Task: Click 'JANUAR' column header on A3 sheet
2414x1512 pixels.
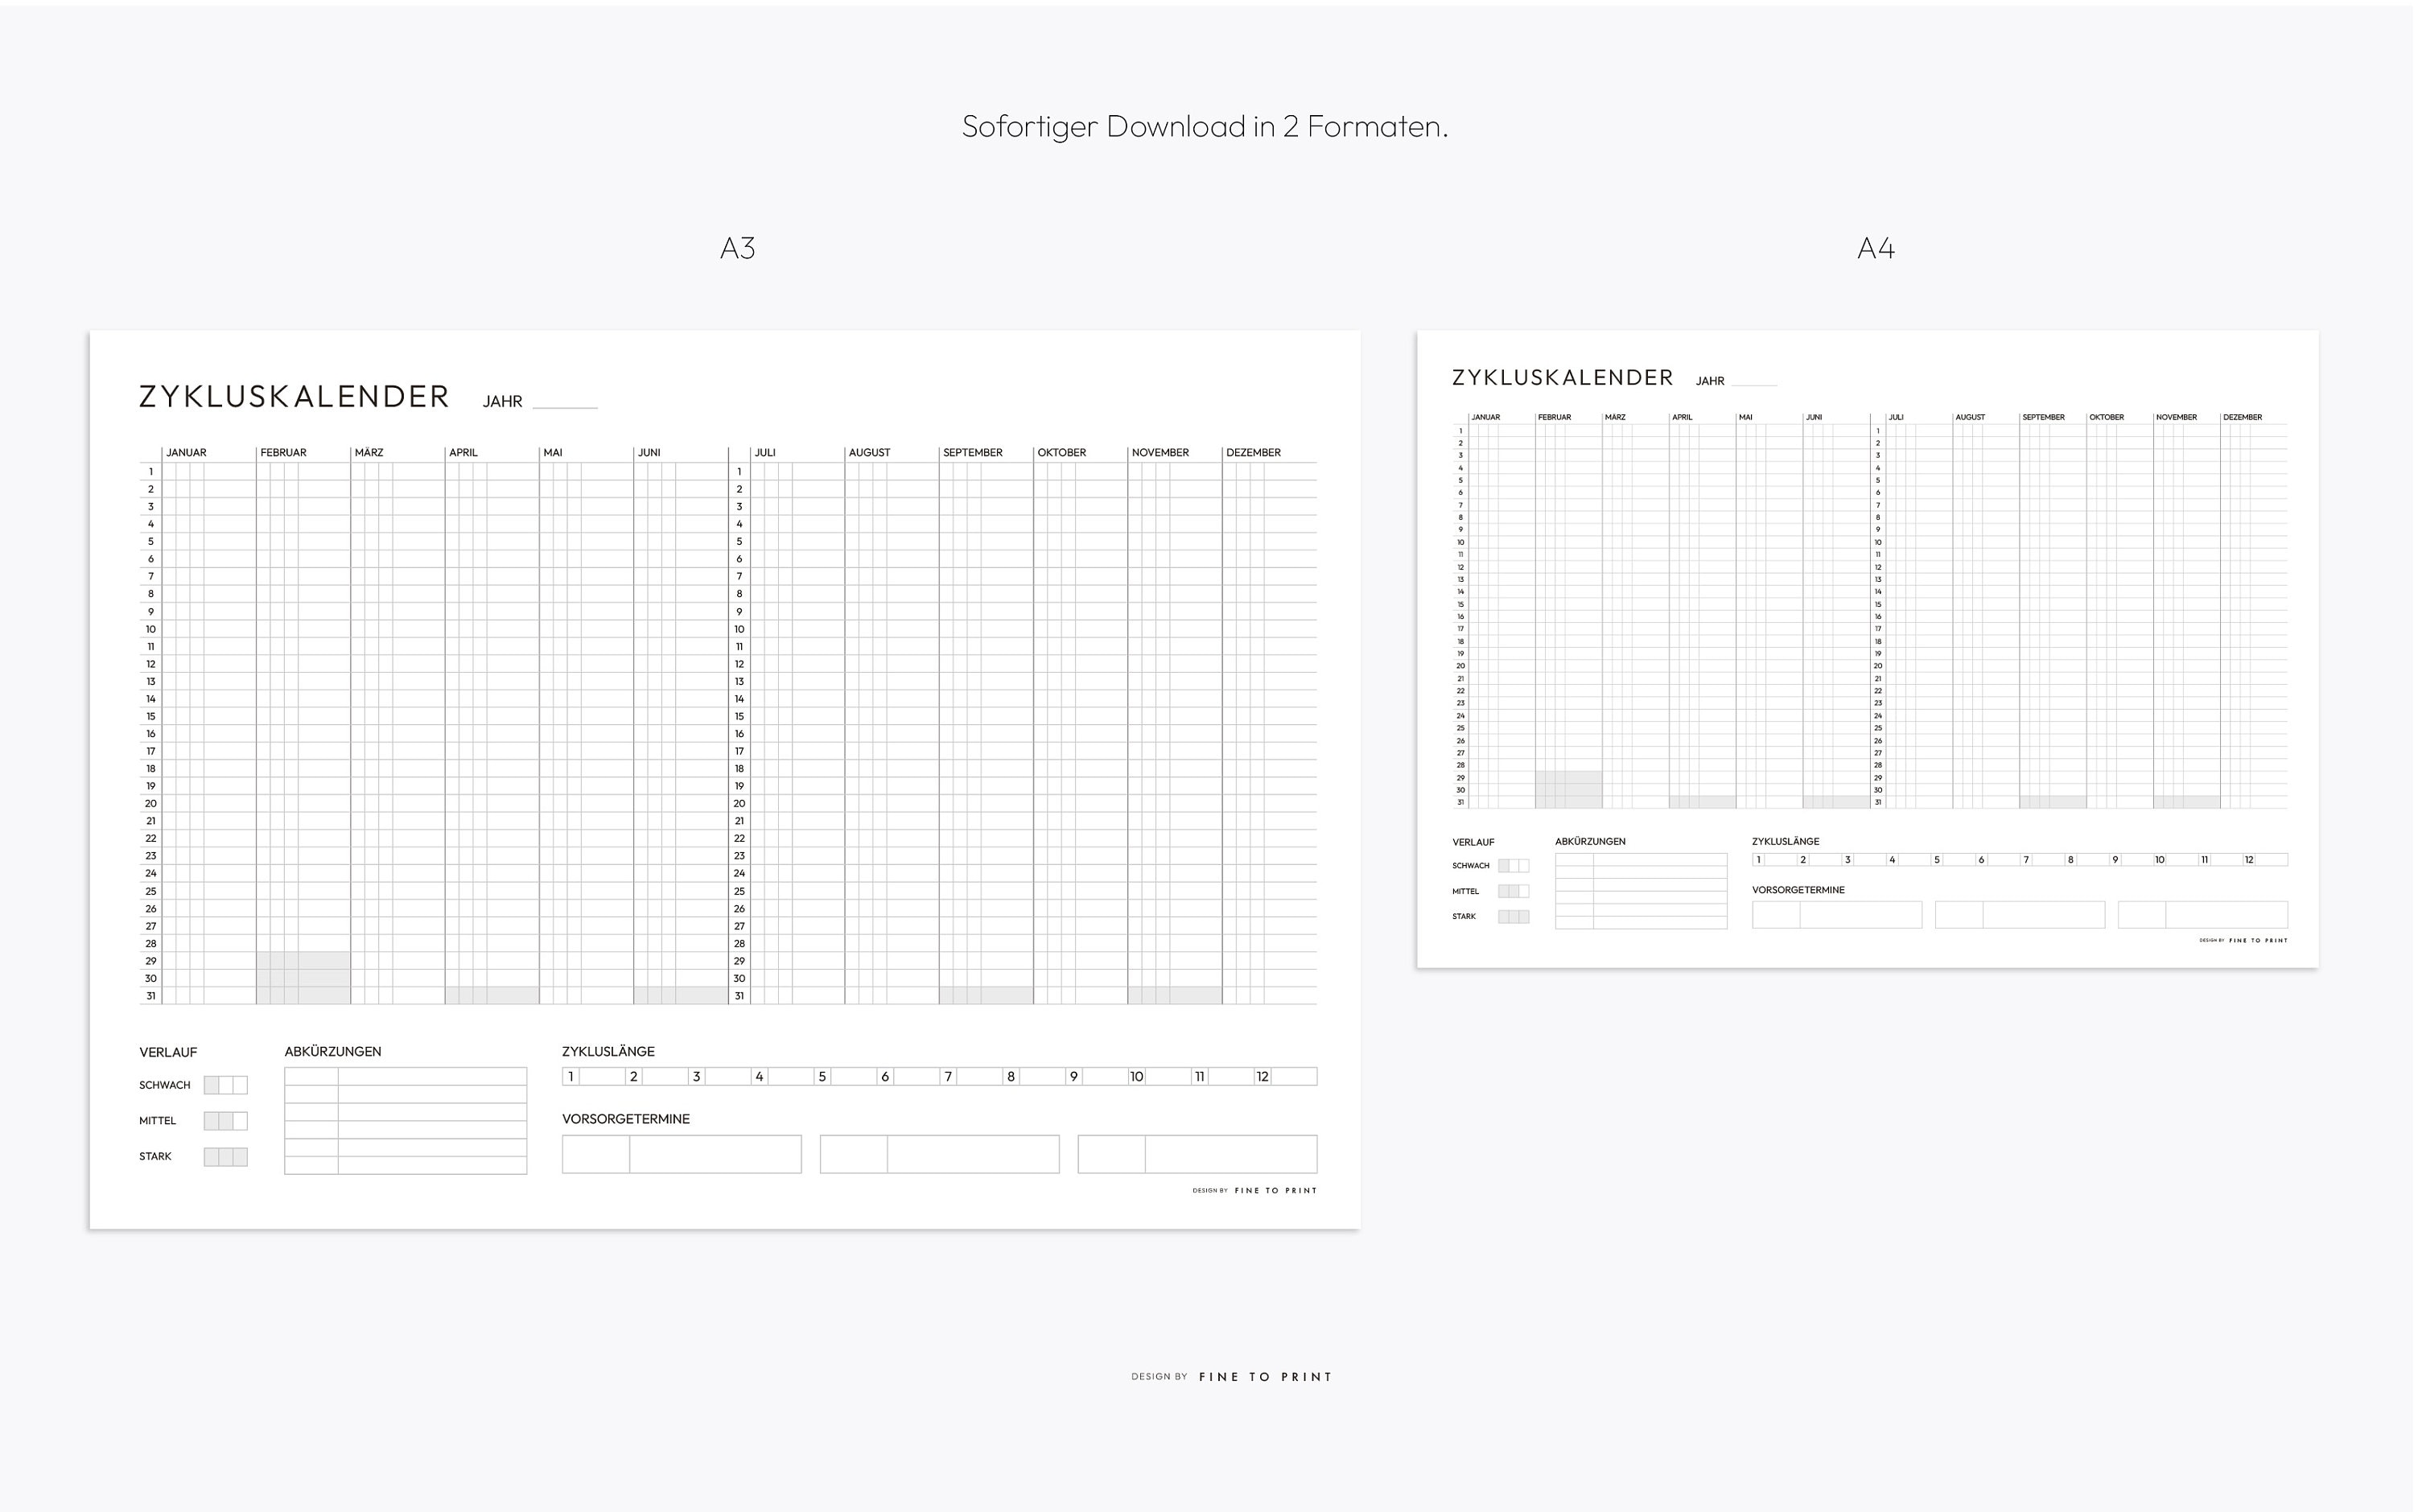Action: [186, 453]
